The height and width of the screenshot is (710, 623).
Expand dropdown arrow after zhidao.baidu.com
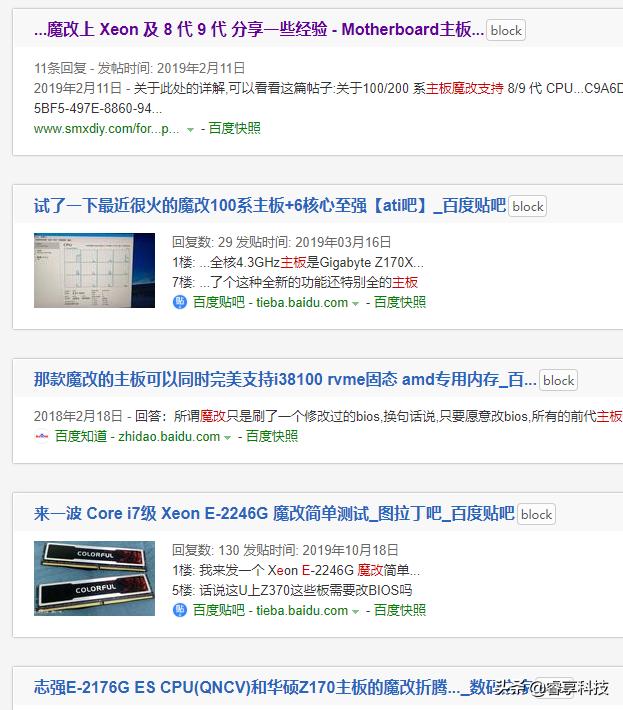(x=227, y=438)
